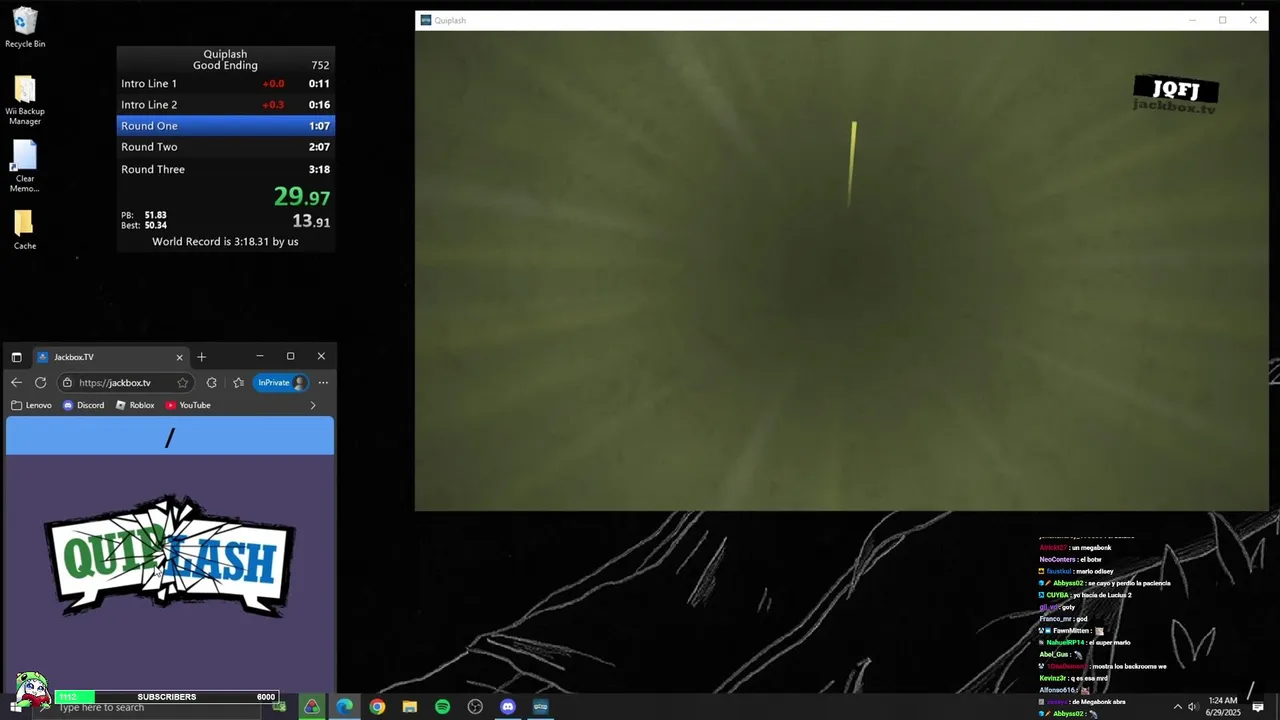Expand the favorites bar overflow chevron
This screenshot has width=1280, height=720.
313,405
